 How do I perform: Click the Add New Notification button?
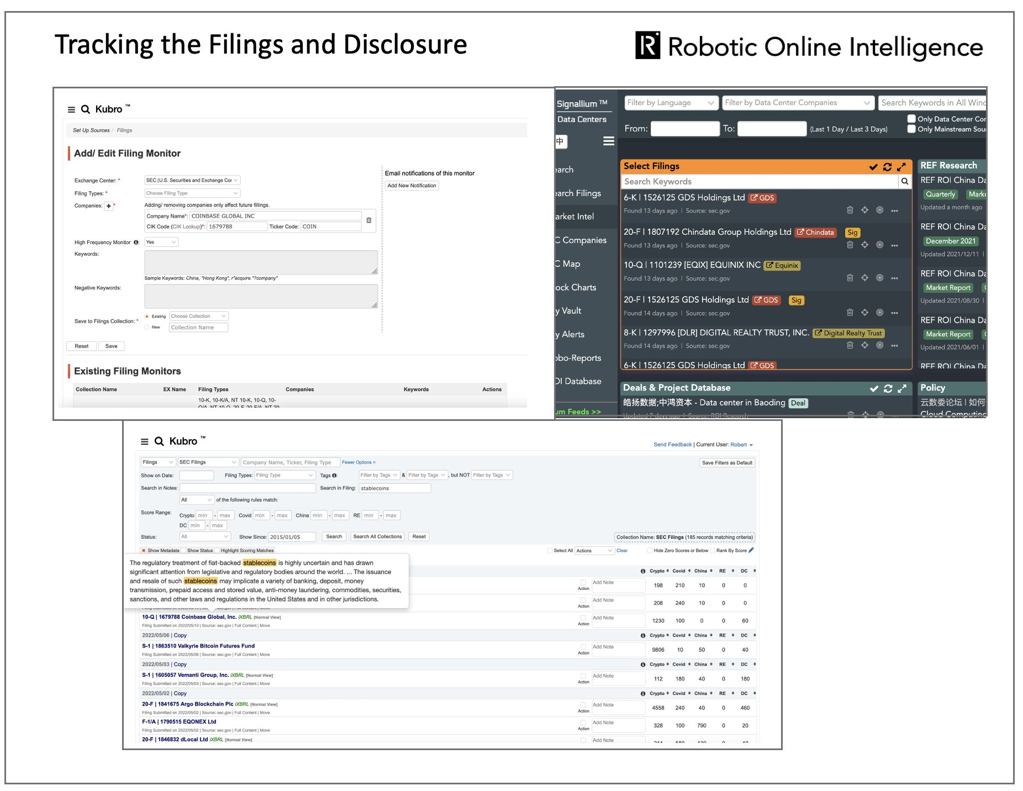click(x=411, y=186)
